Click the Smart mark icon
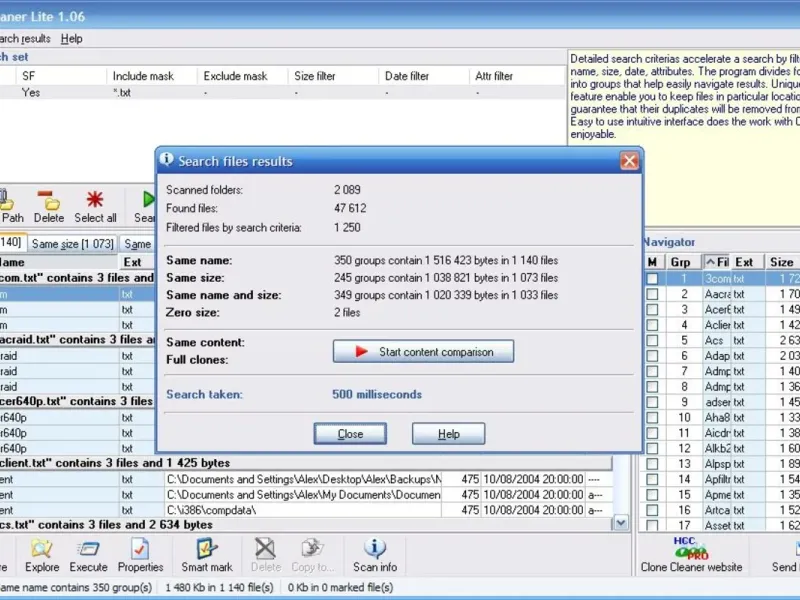 click(x=207, y=549)
